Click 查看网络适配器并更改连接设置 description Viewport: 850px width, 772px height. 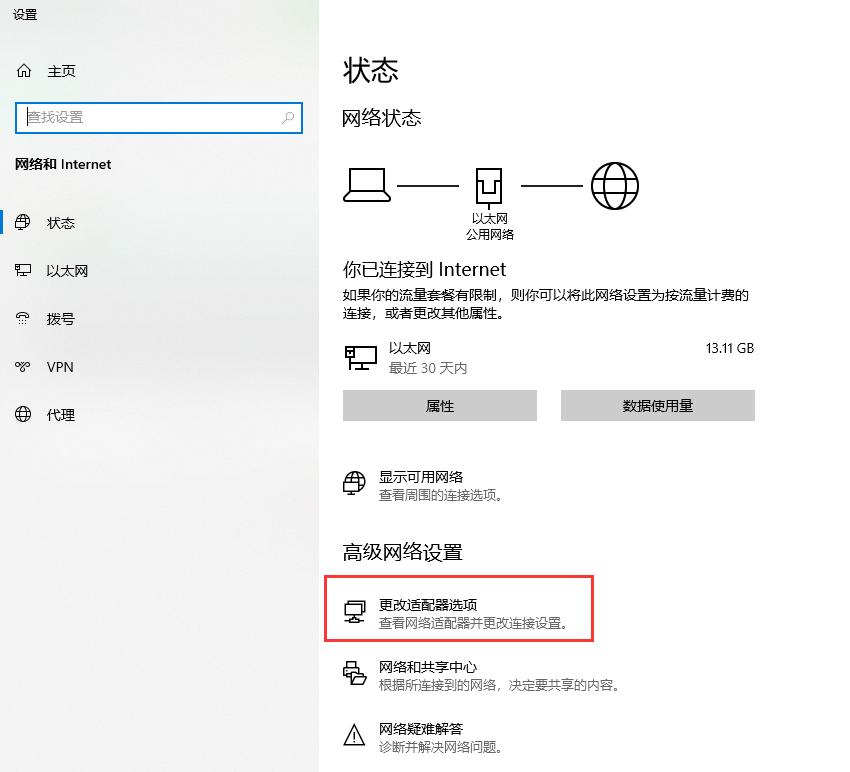pyautogui.click(x=474, y=623)
